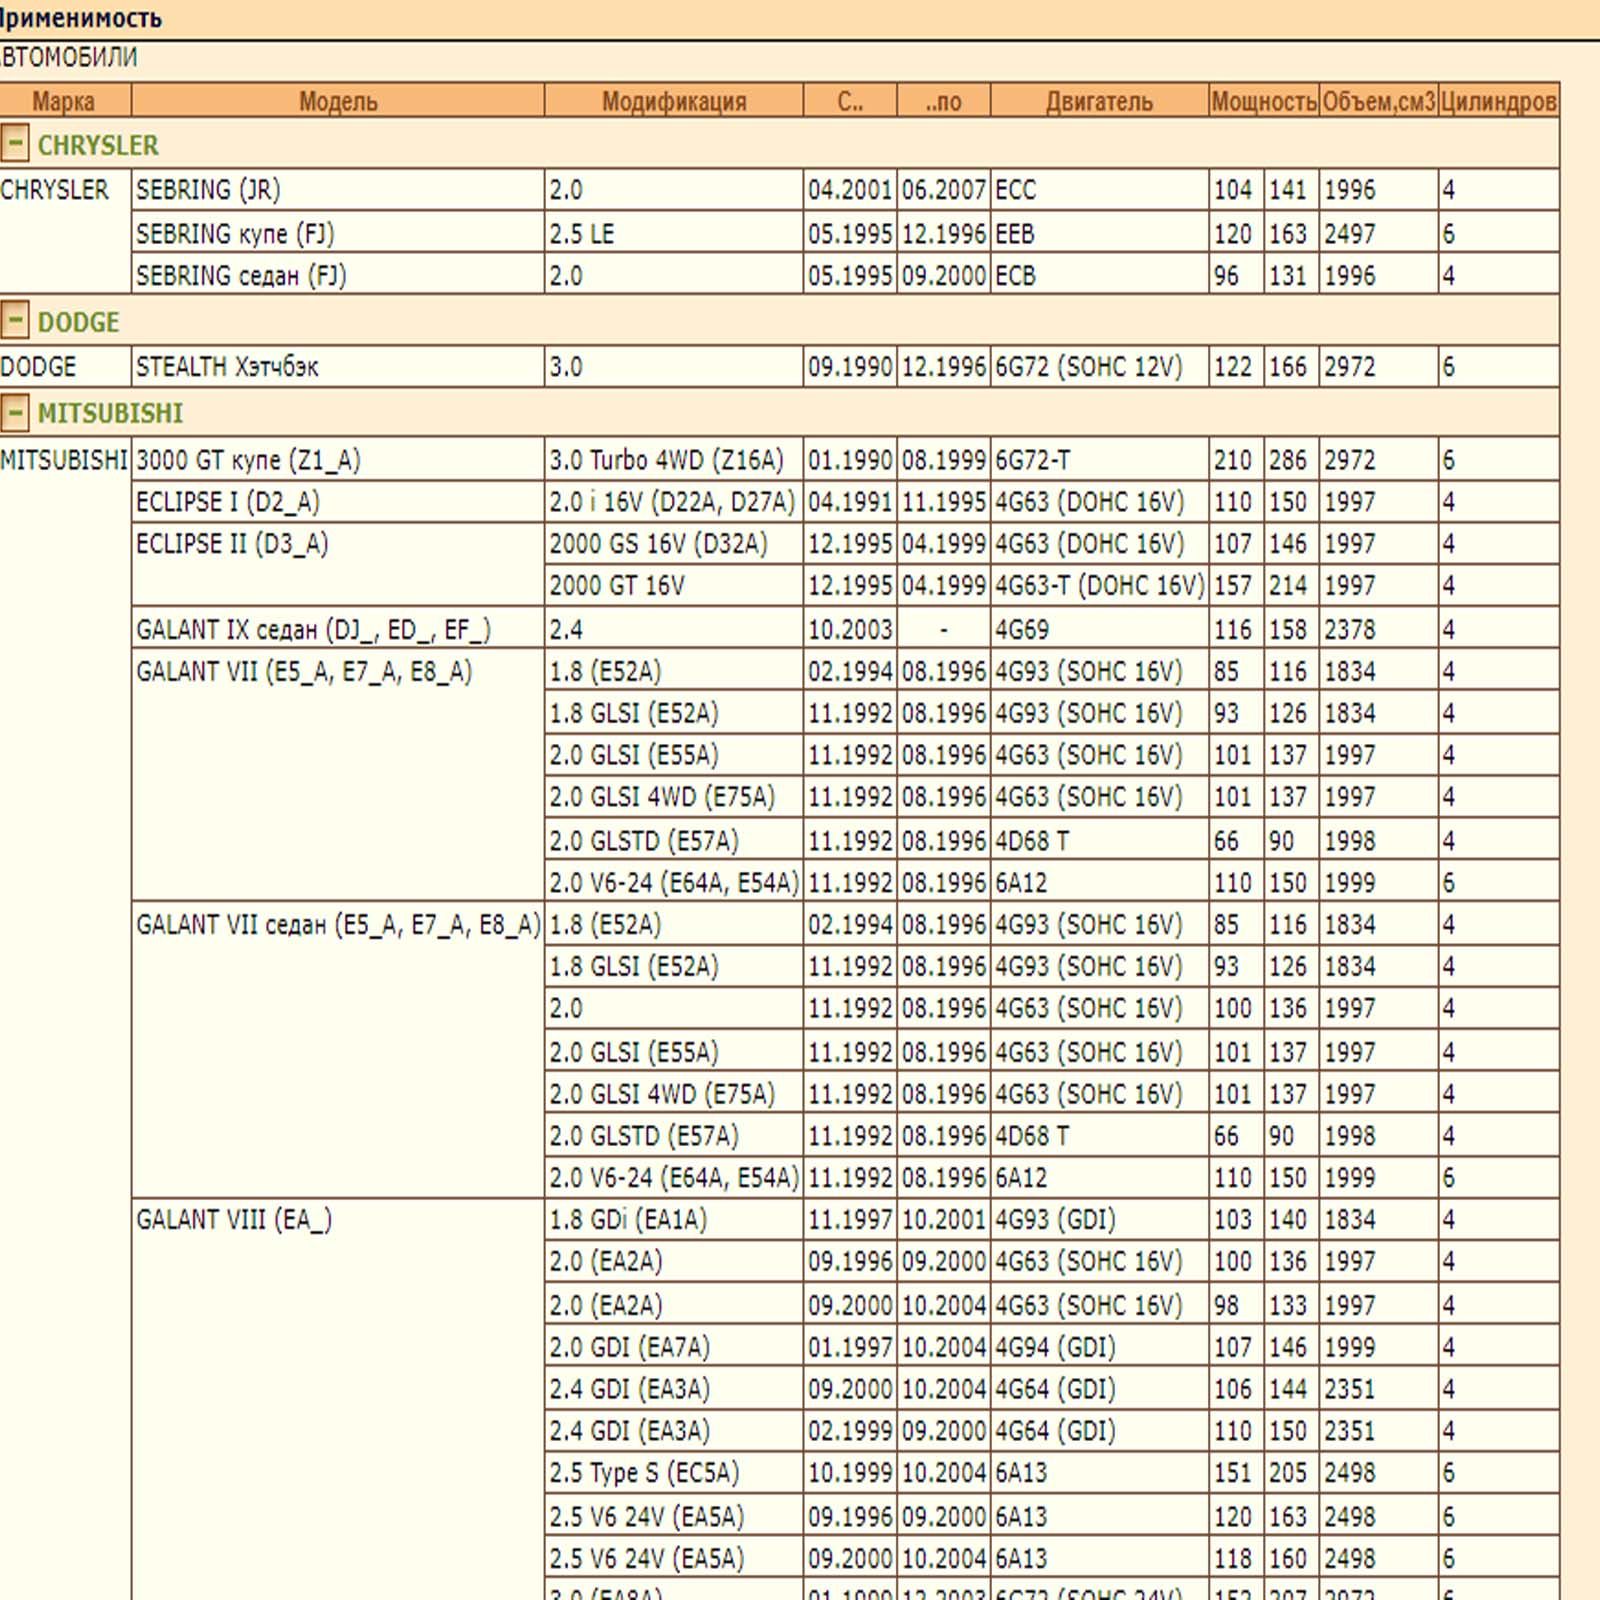1600x1600 pixels.
Task: Click the CHRYSLER group heading
Action: 98,145
